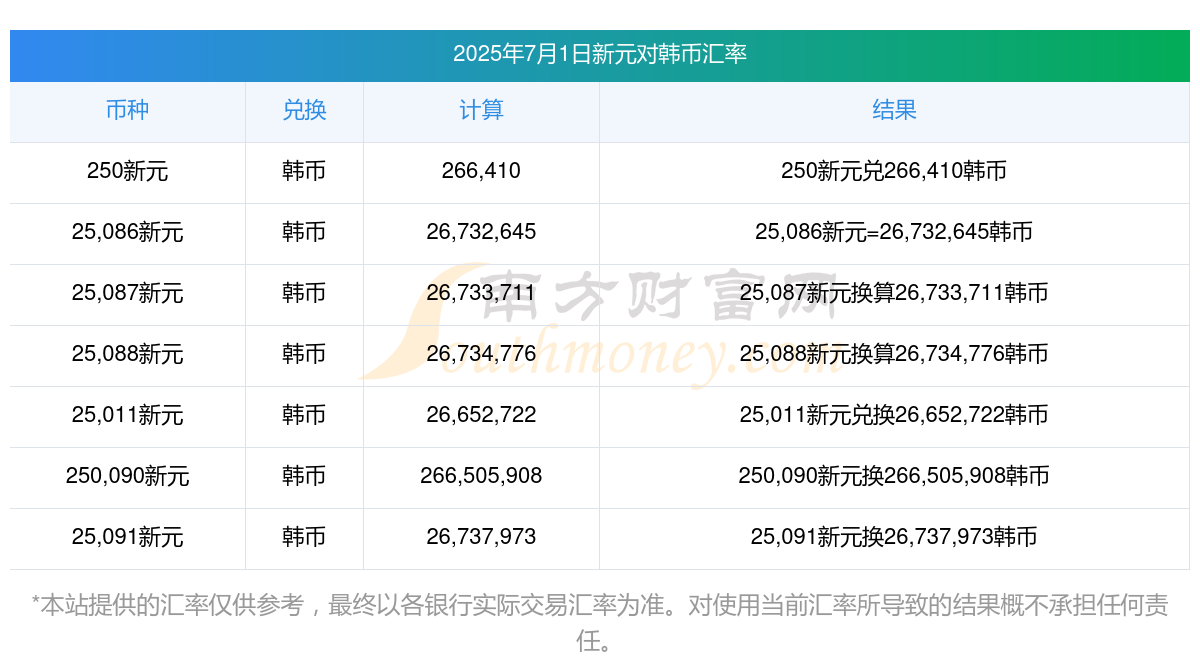Click 韩币 in the 25,011新元 row
The image size is (1200, 672).
pos(304,415)
